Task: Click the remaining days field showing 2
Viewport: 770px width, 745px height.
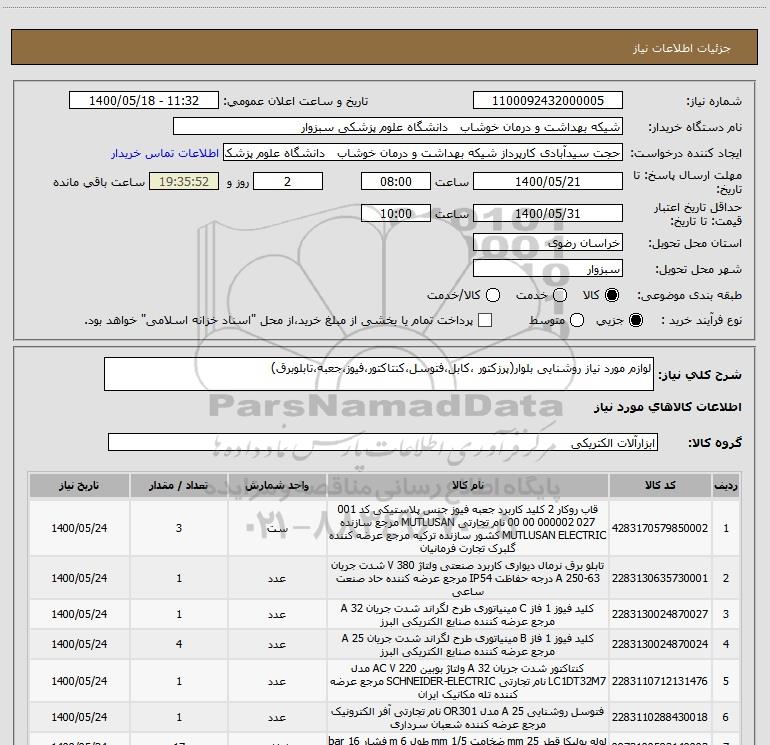Action: 288,181
